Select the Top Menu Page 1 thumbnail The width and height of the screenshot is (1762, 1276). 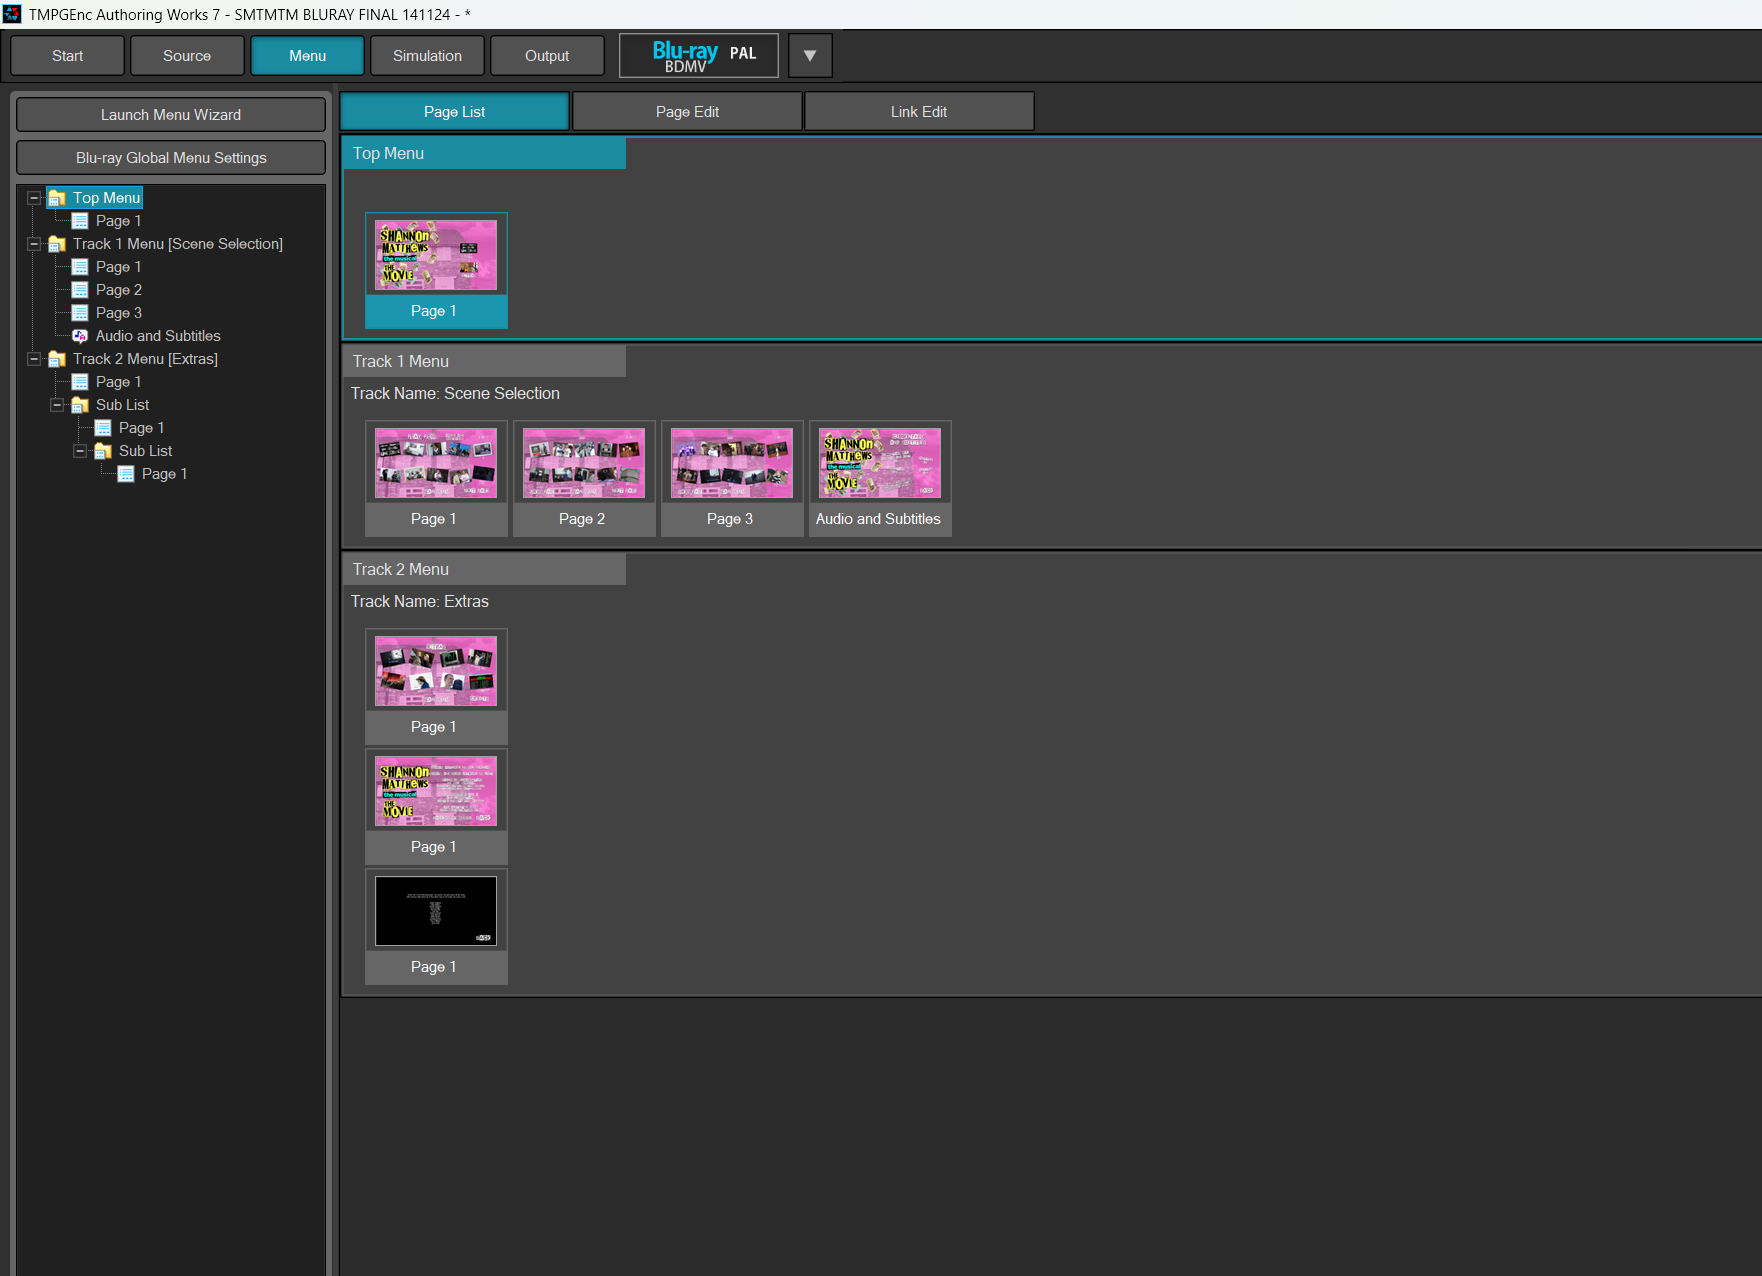point(436,270)
